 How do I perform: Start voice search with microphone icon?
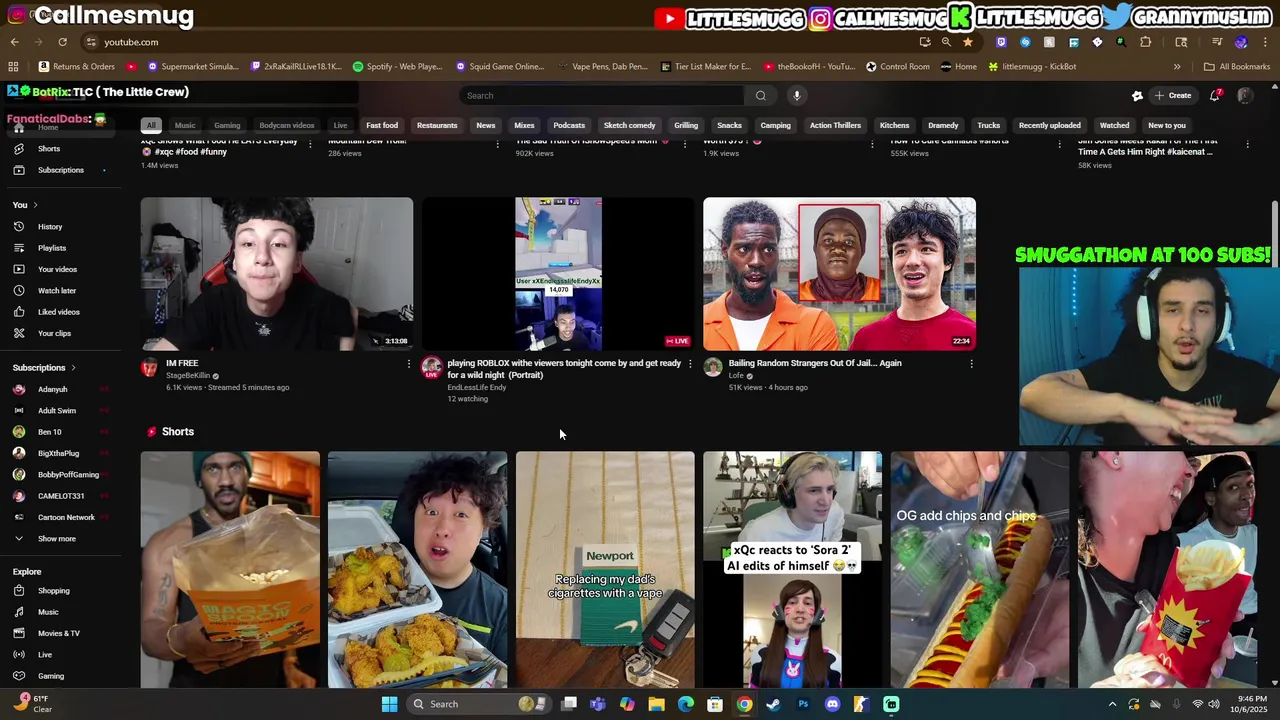tap(797, 95)
